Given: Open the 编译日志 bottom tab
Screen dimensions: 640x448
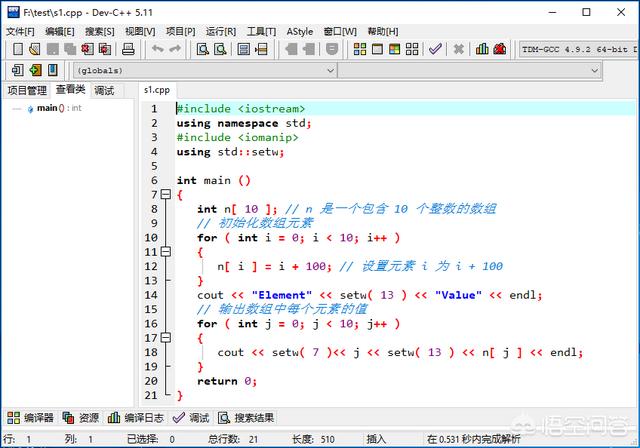Looking at the screenshot, I should 136,417.
